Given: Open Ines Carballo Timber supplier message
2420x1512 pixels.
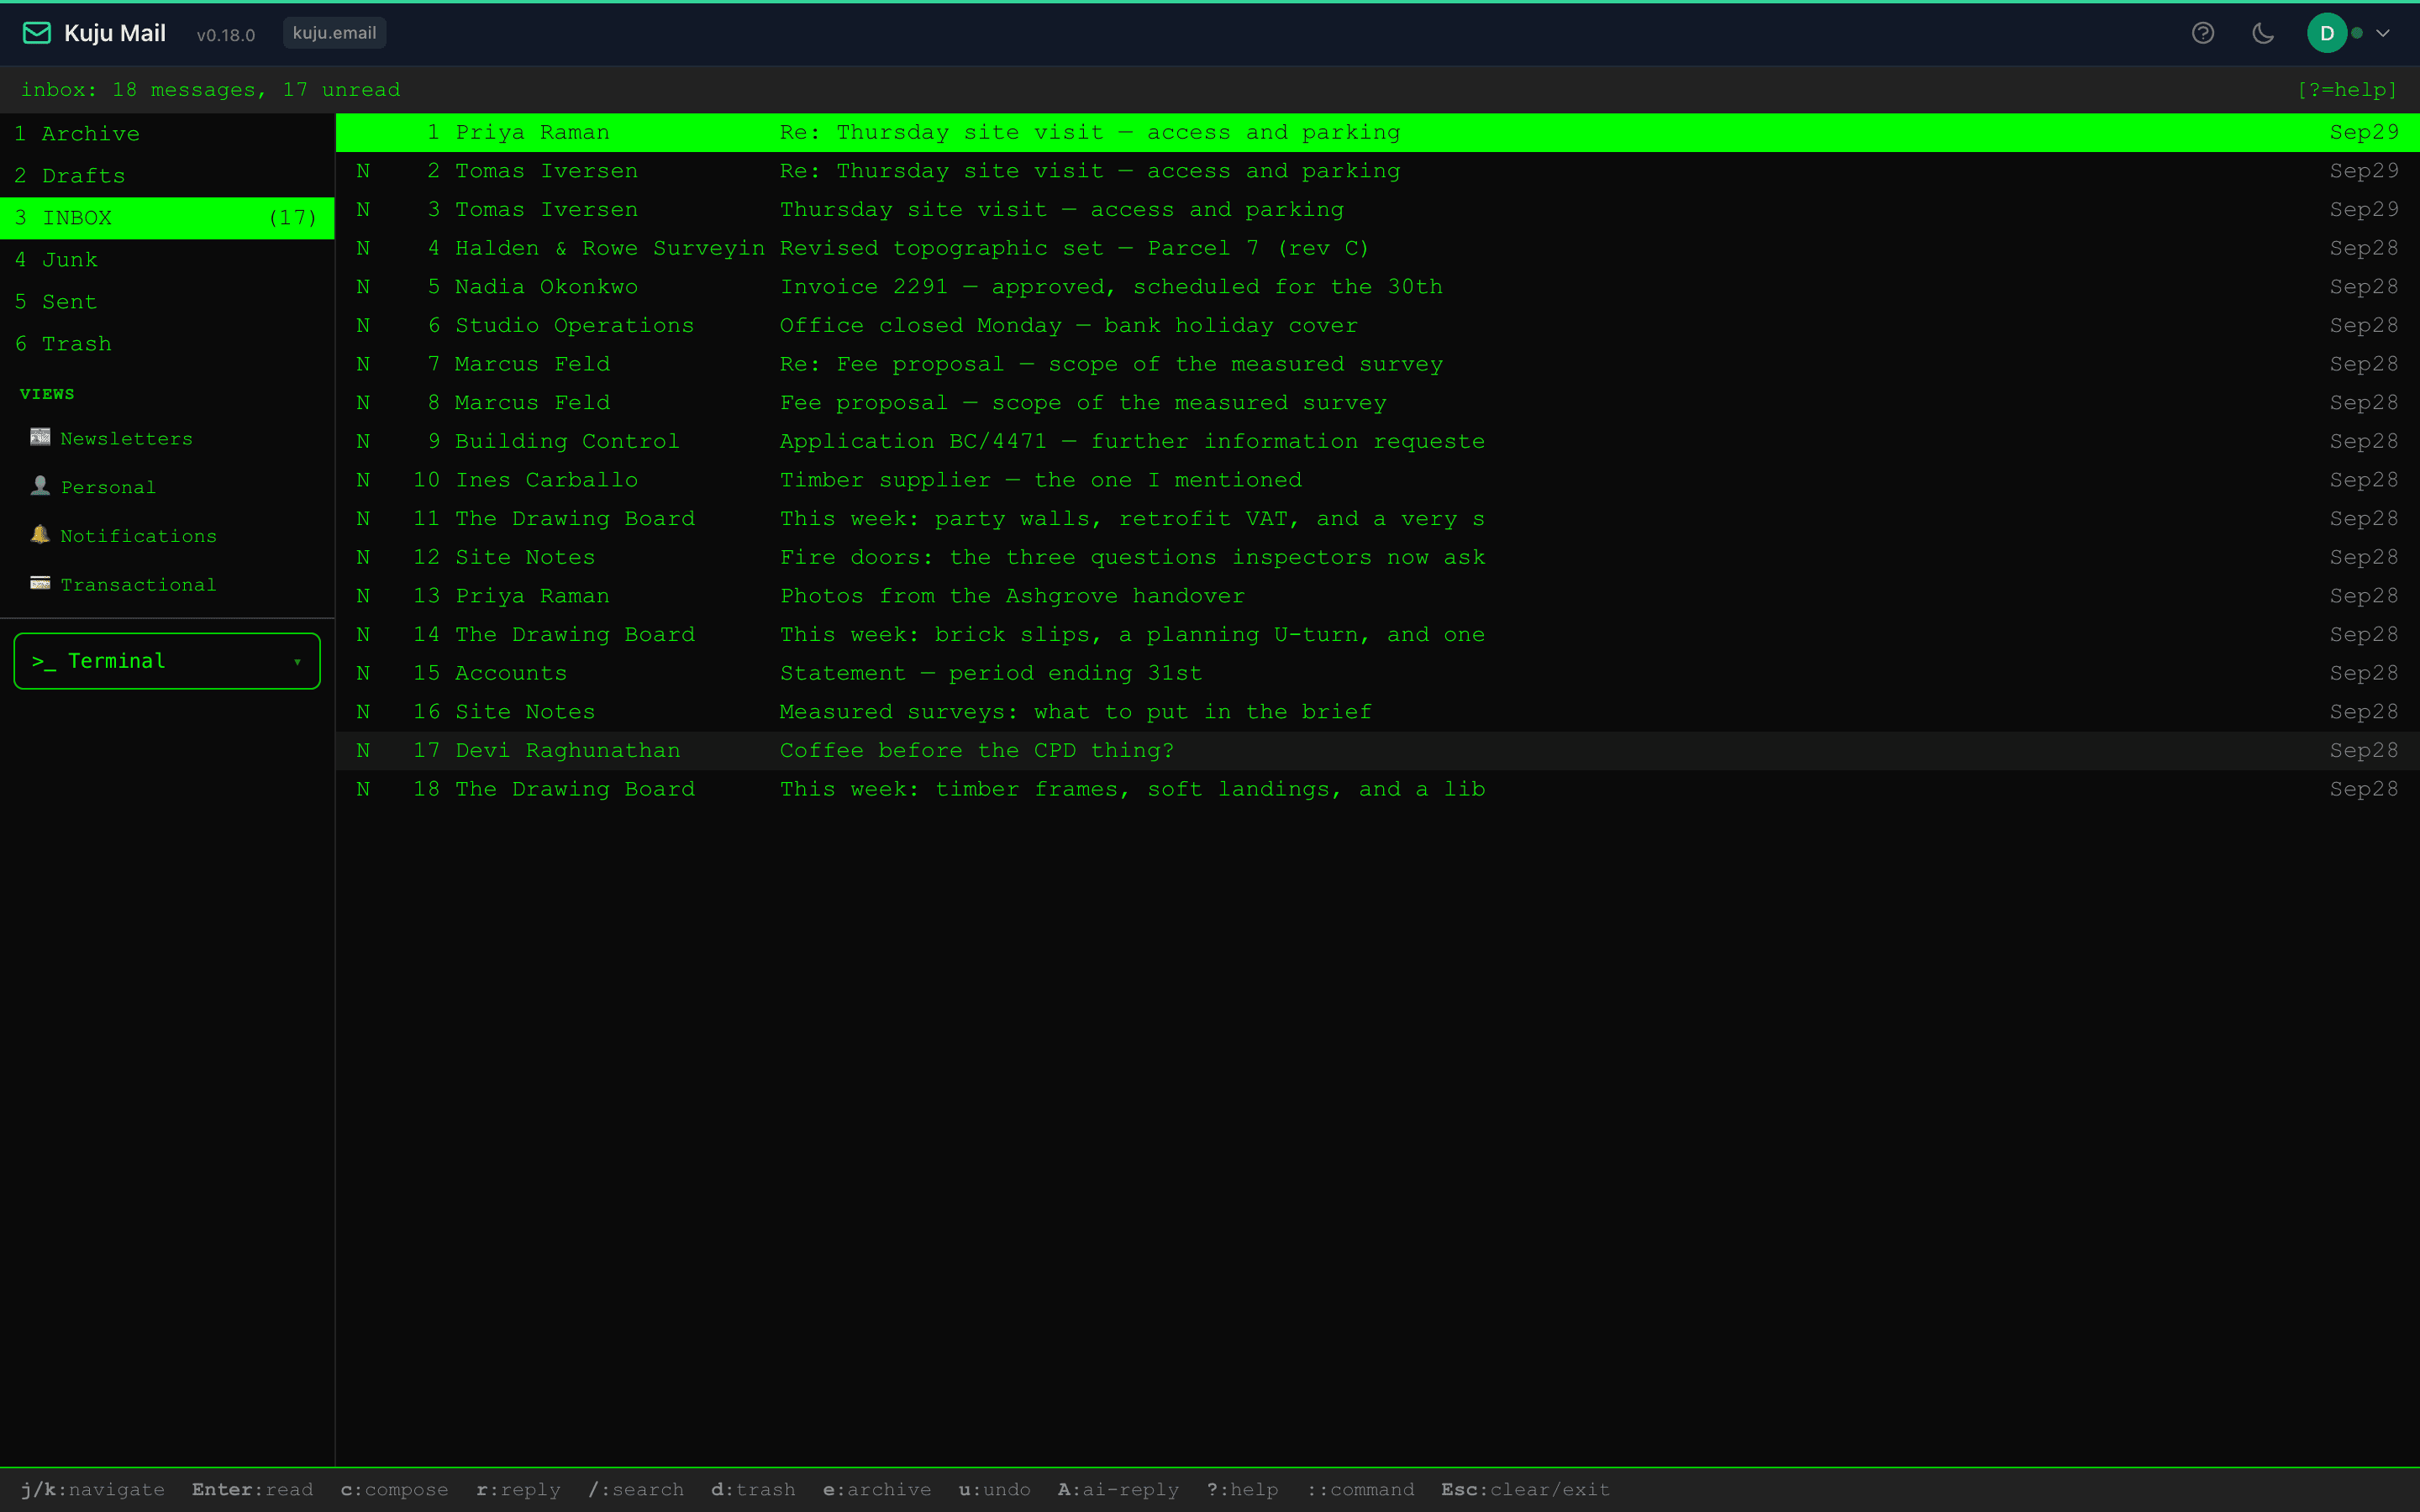Looking at the screenshot, I should pos(1377,480).
